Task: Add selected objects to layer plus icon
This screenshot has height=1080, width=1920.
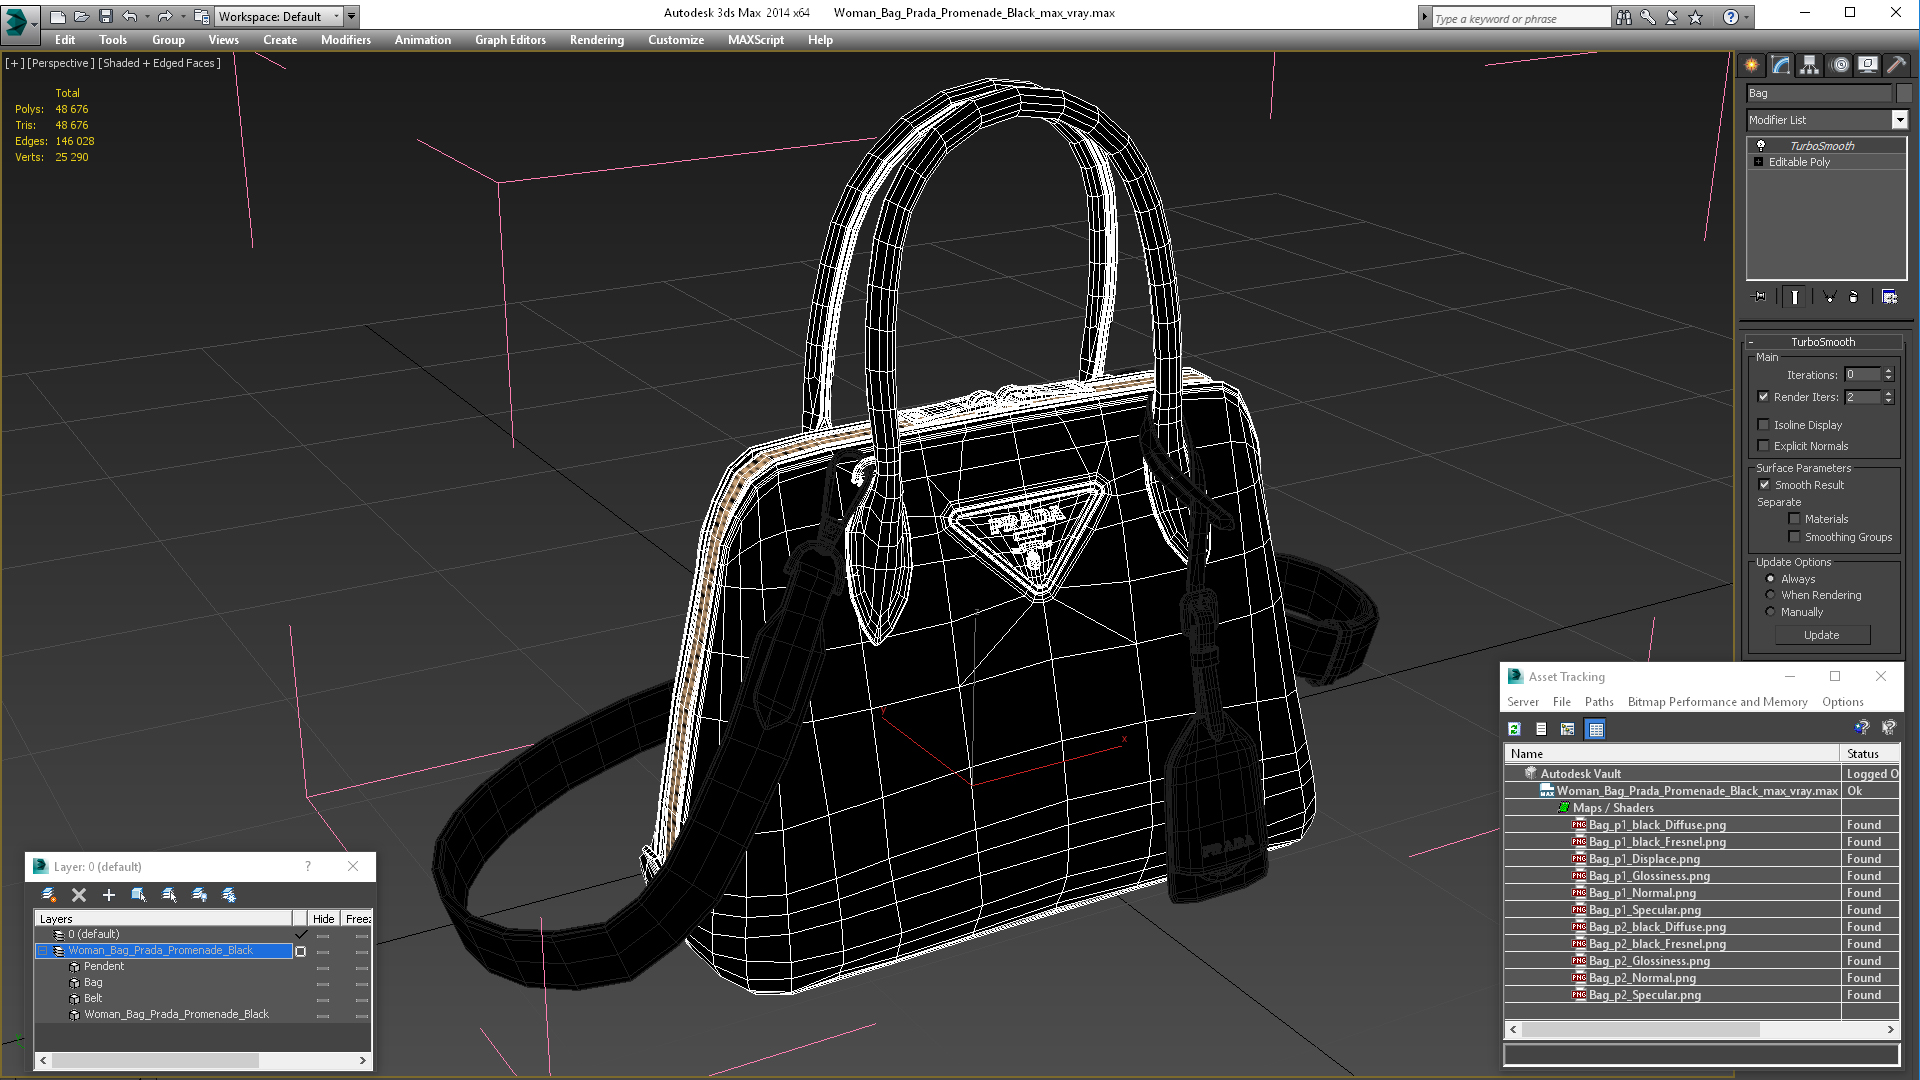Action: (109, 895)
